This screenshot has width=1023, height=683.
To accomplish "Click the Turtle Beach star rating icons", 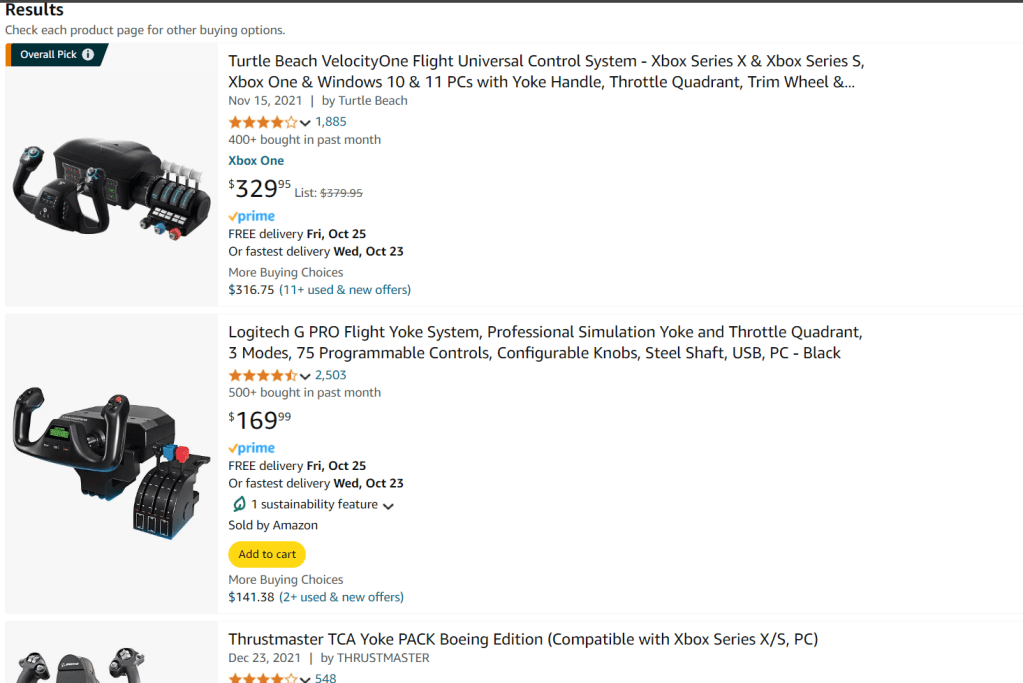I will (x=263, y=122).
